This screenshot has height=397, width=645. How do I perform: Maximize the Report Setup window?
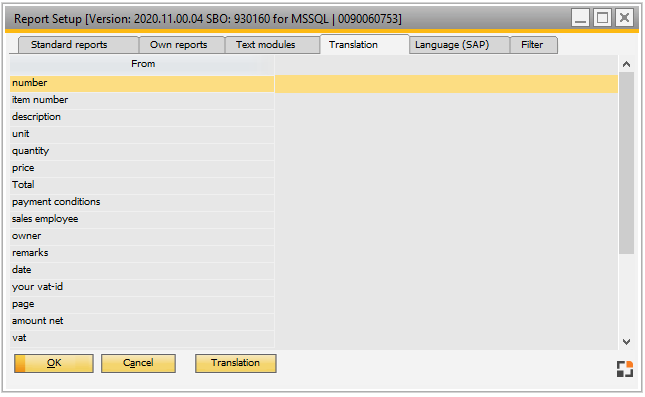(603, 18)
